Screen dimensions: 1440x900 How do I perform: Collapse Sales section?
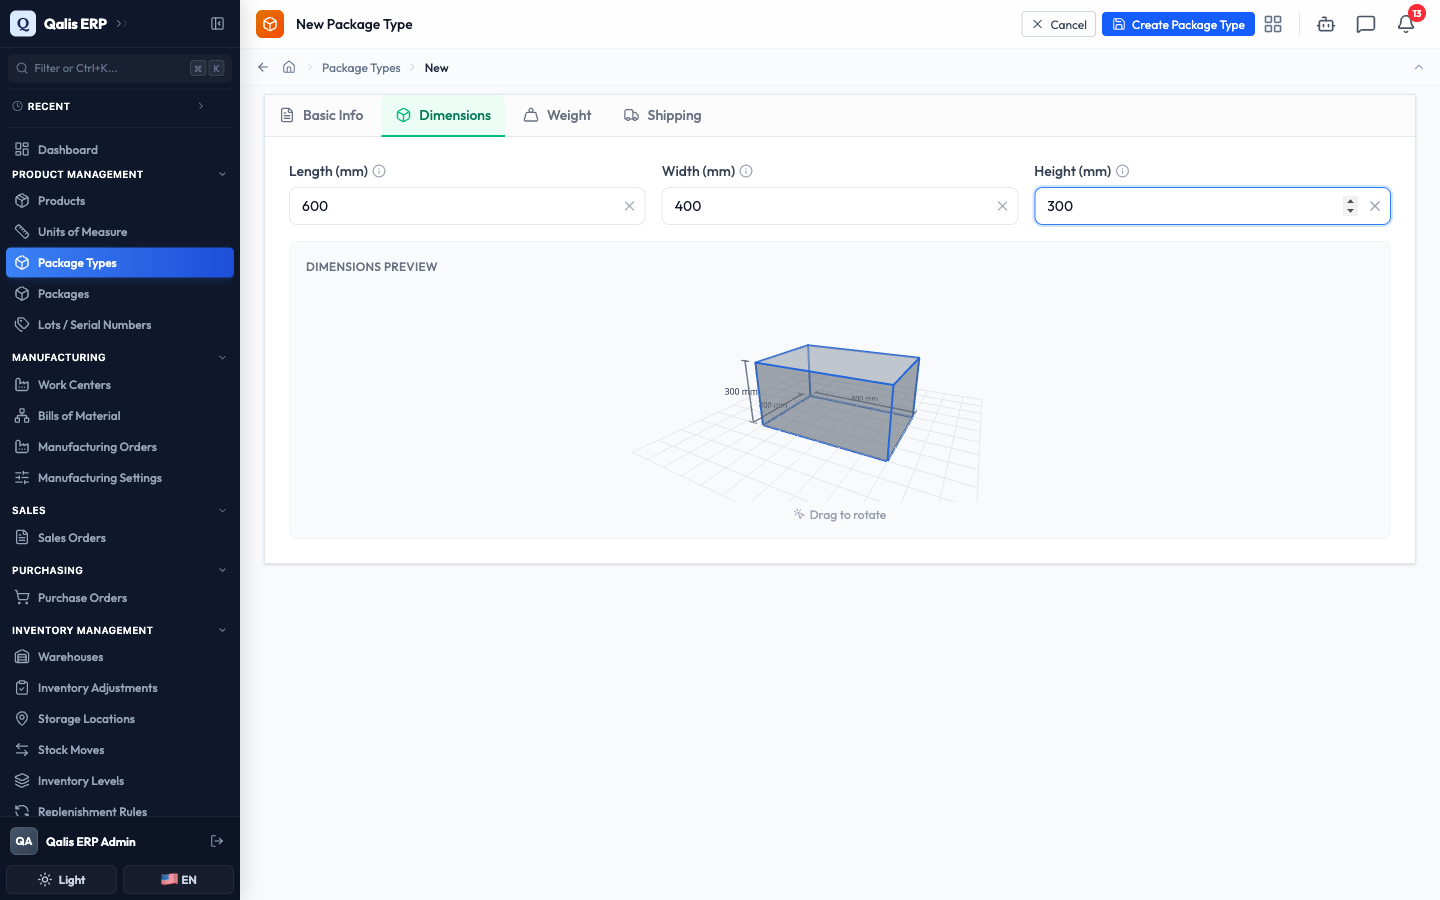pyautogui.click(x=222, y=510)
